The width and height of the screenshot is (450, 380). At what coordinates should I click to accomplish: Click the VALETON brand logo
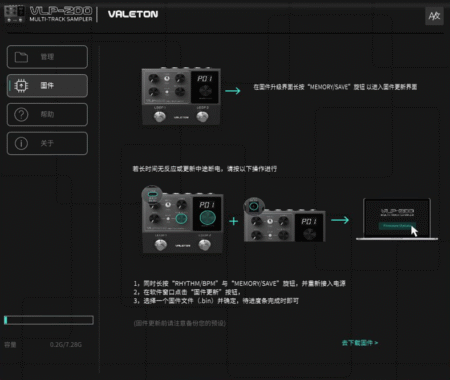pyautogui.click(x=133, y=14)
